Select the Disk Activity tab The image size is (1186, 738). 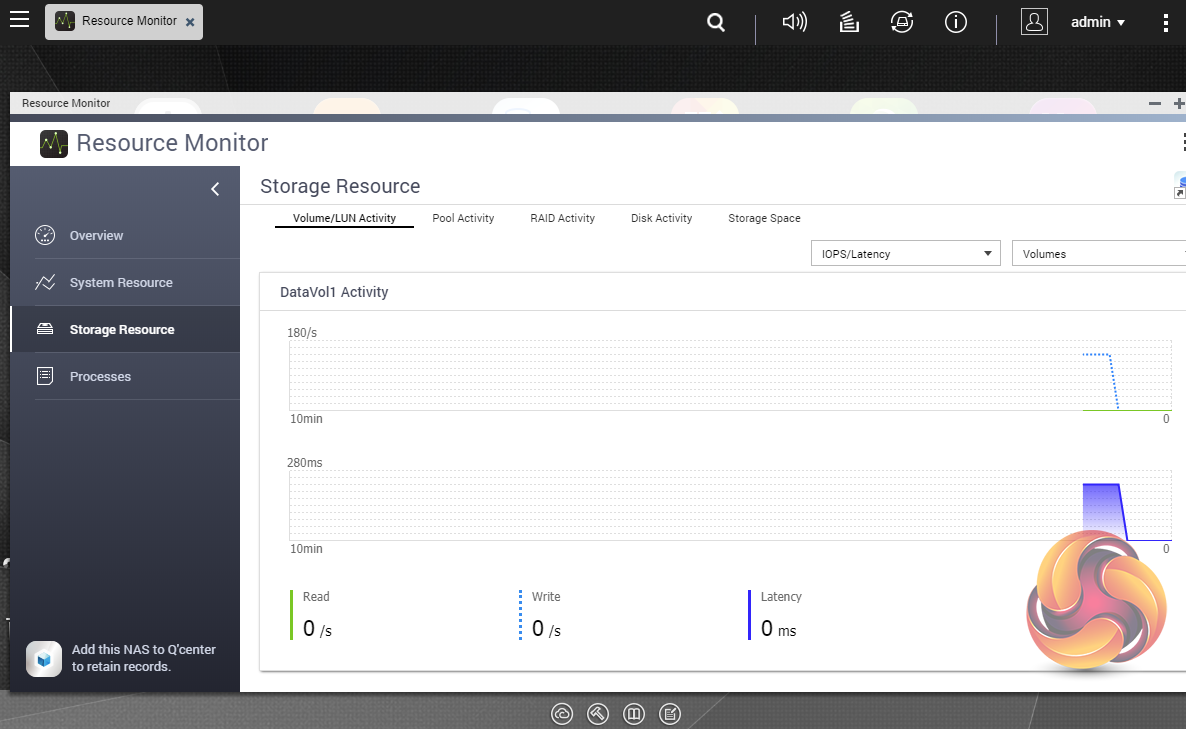[661, 218]
